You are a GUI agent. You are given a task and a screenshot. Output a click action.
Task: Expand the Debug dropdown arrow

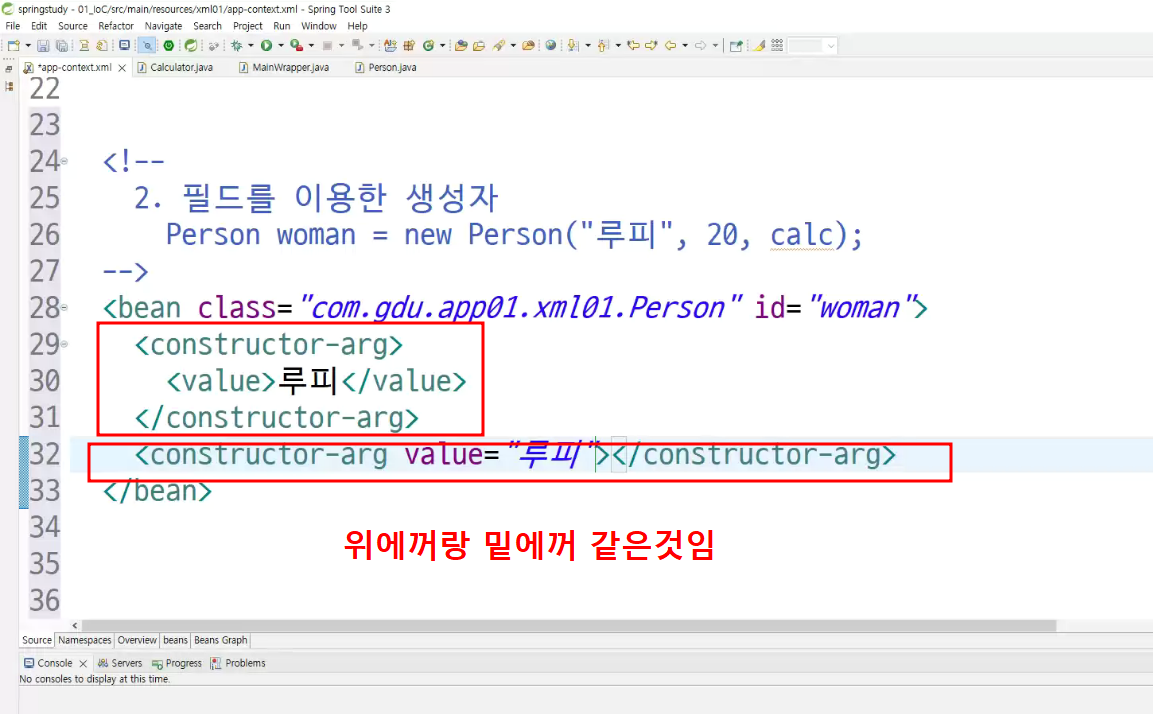point(251,46)
